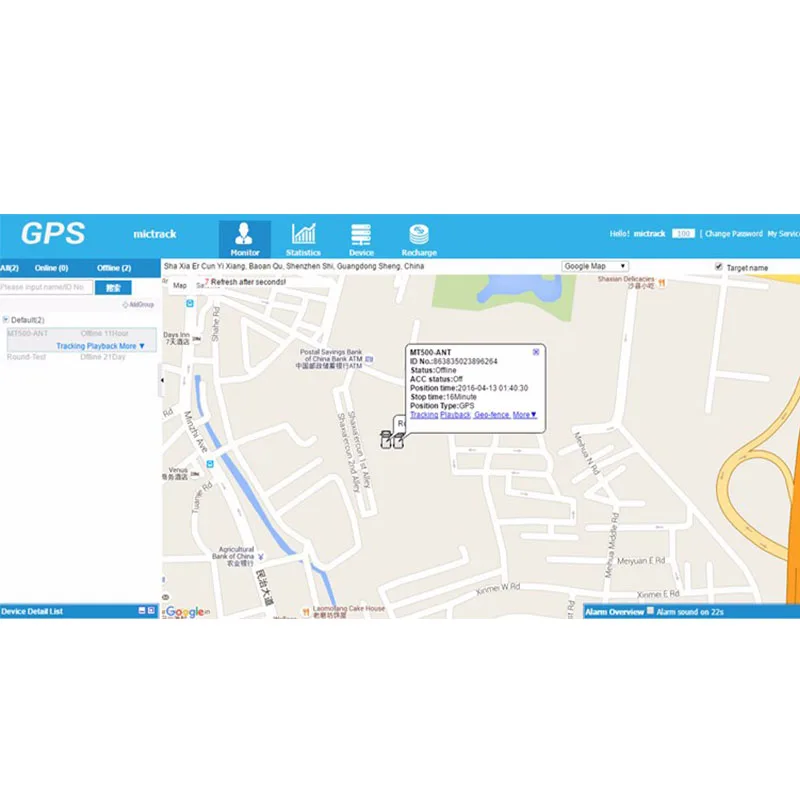Collapse the left sidebar with the arrow handle
800x800 pixels.
click(x=162, y=380)
